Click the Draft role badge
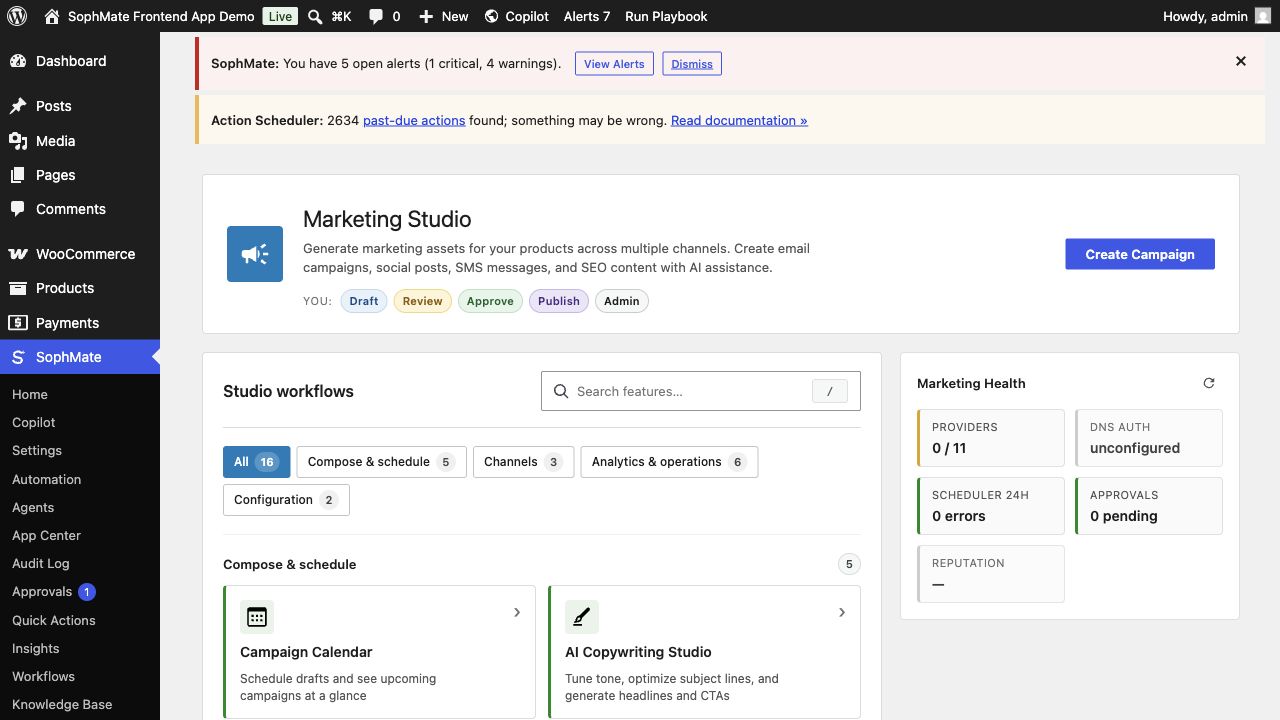Image resolution: width=1280 pixels, height=720 pixels. tap(364, 301)
